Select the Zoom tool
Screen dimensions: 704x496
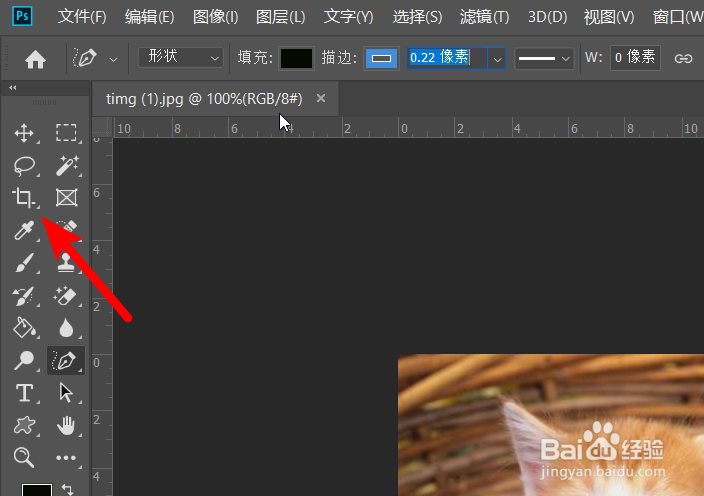click(x=24, y=458)
